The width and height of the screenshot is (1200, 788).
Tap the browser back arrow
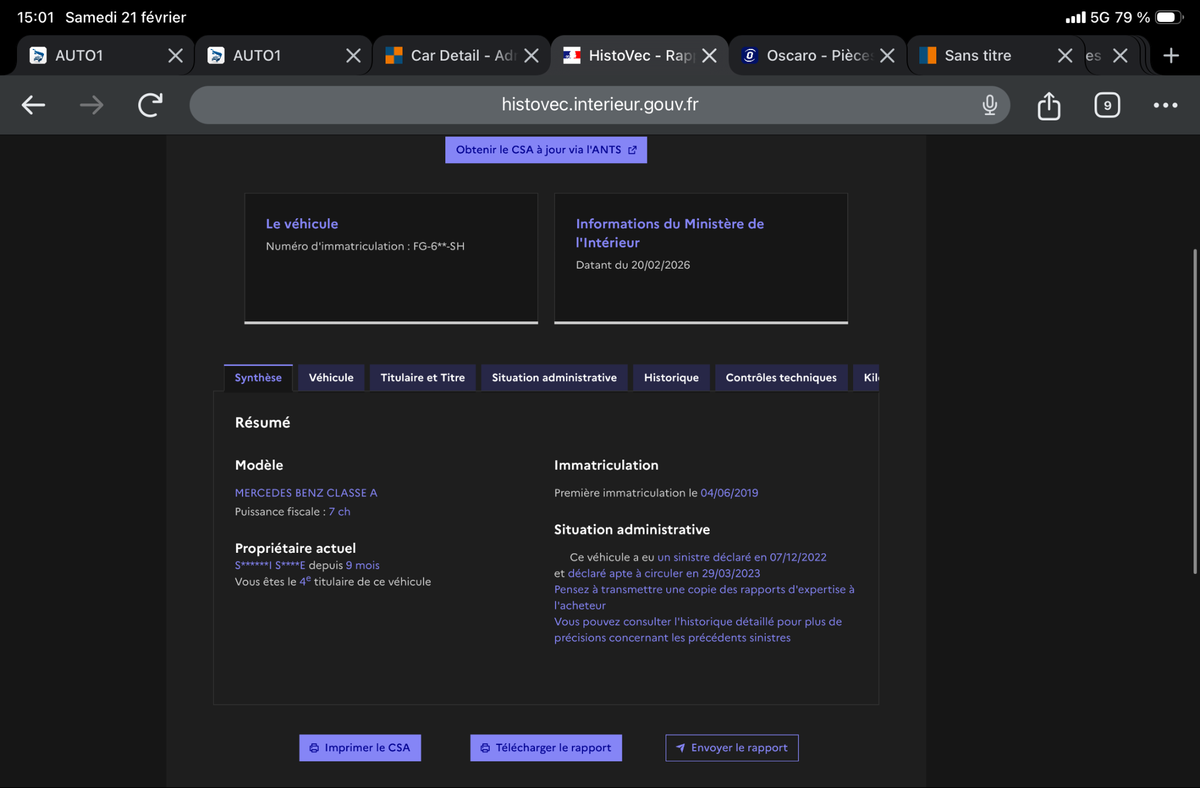[33, 105]
